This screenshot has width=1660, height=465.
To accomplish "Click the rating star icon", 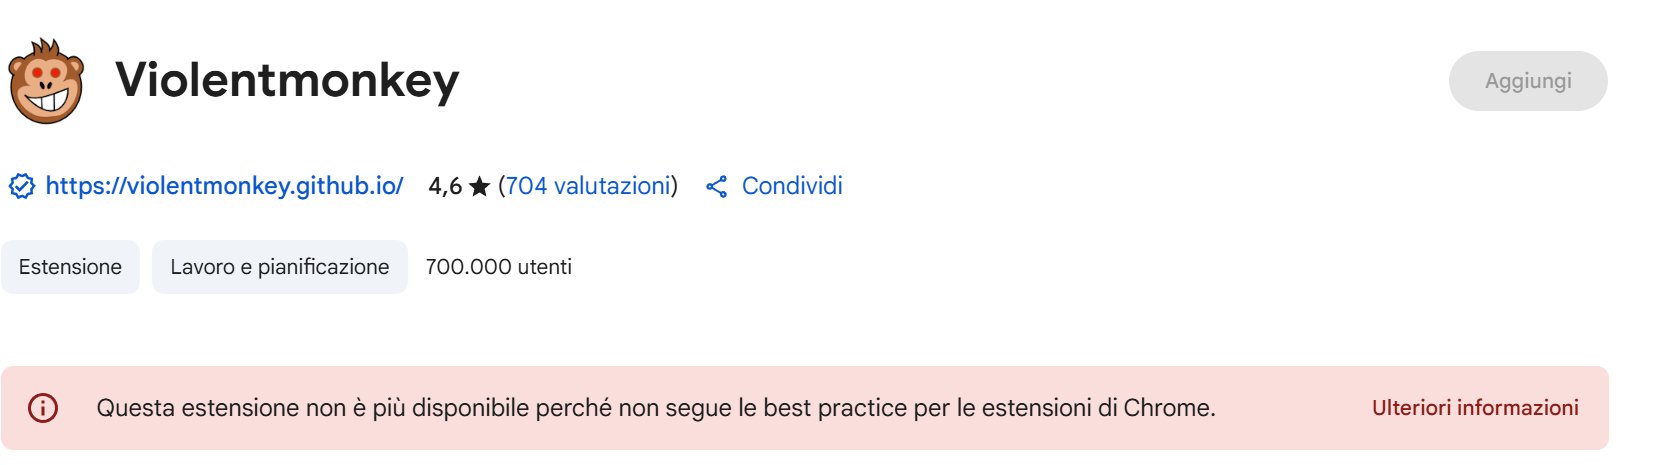I will click(x=479, y=187).
